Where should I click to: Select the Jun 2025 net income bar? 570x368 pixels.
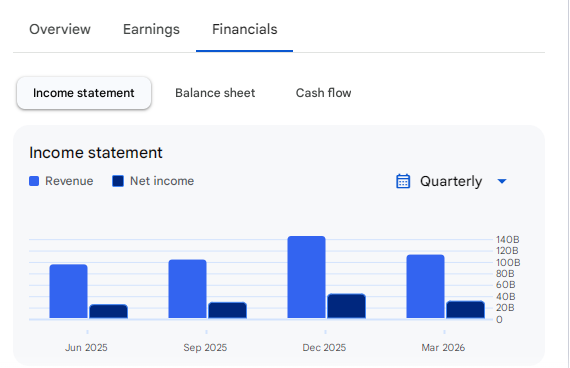click(x=108, y=312)
